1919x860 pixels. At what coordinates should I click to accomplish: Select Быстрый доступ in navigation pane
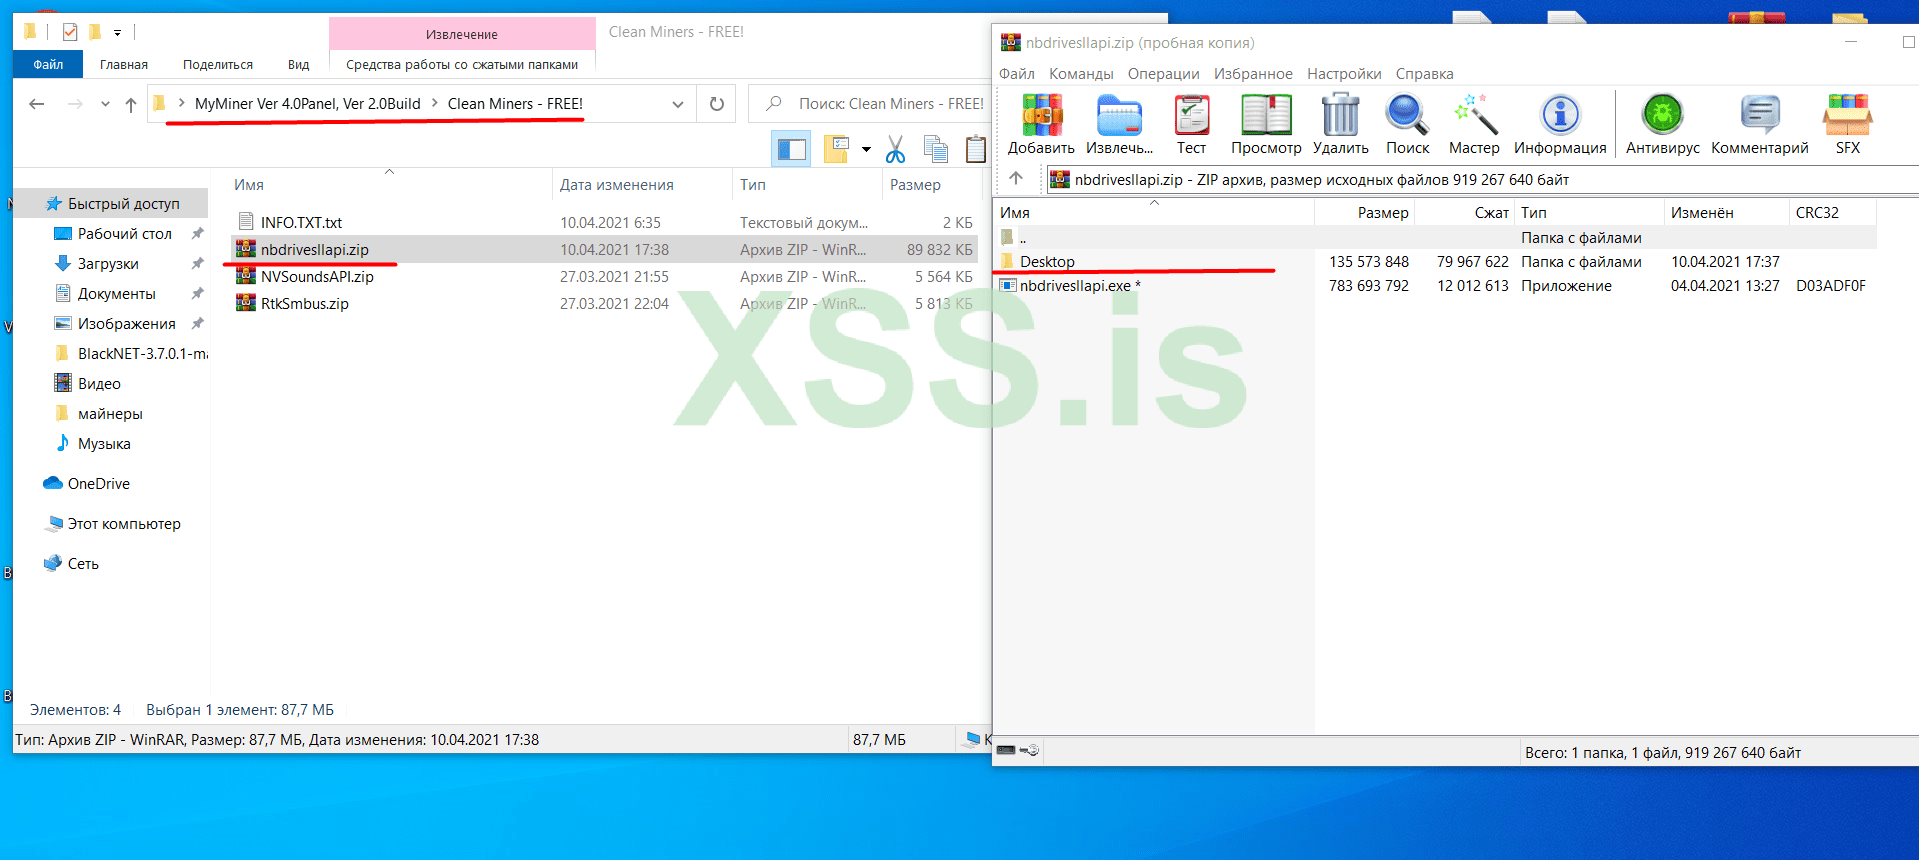tap(112, 203)
